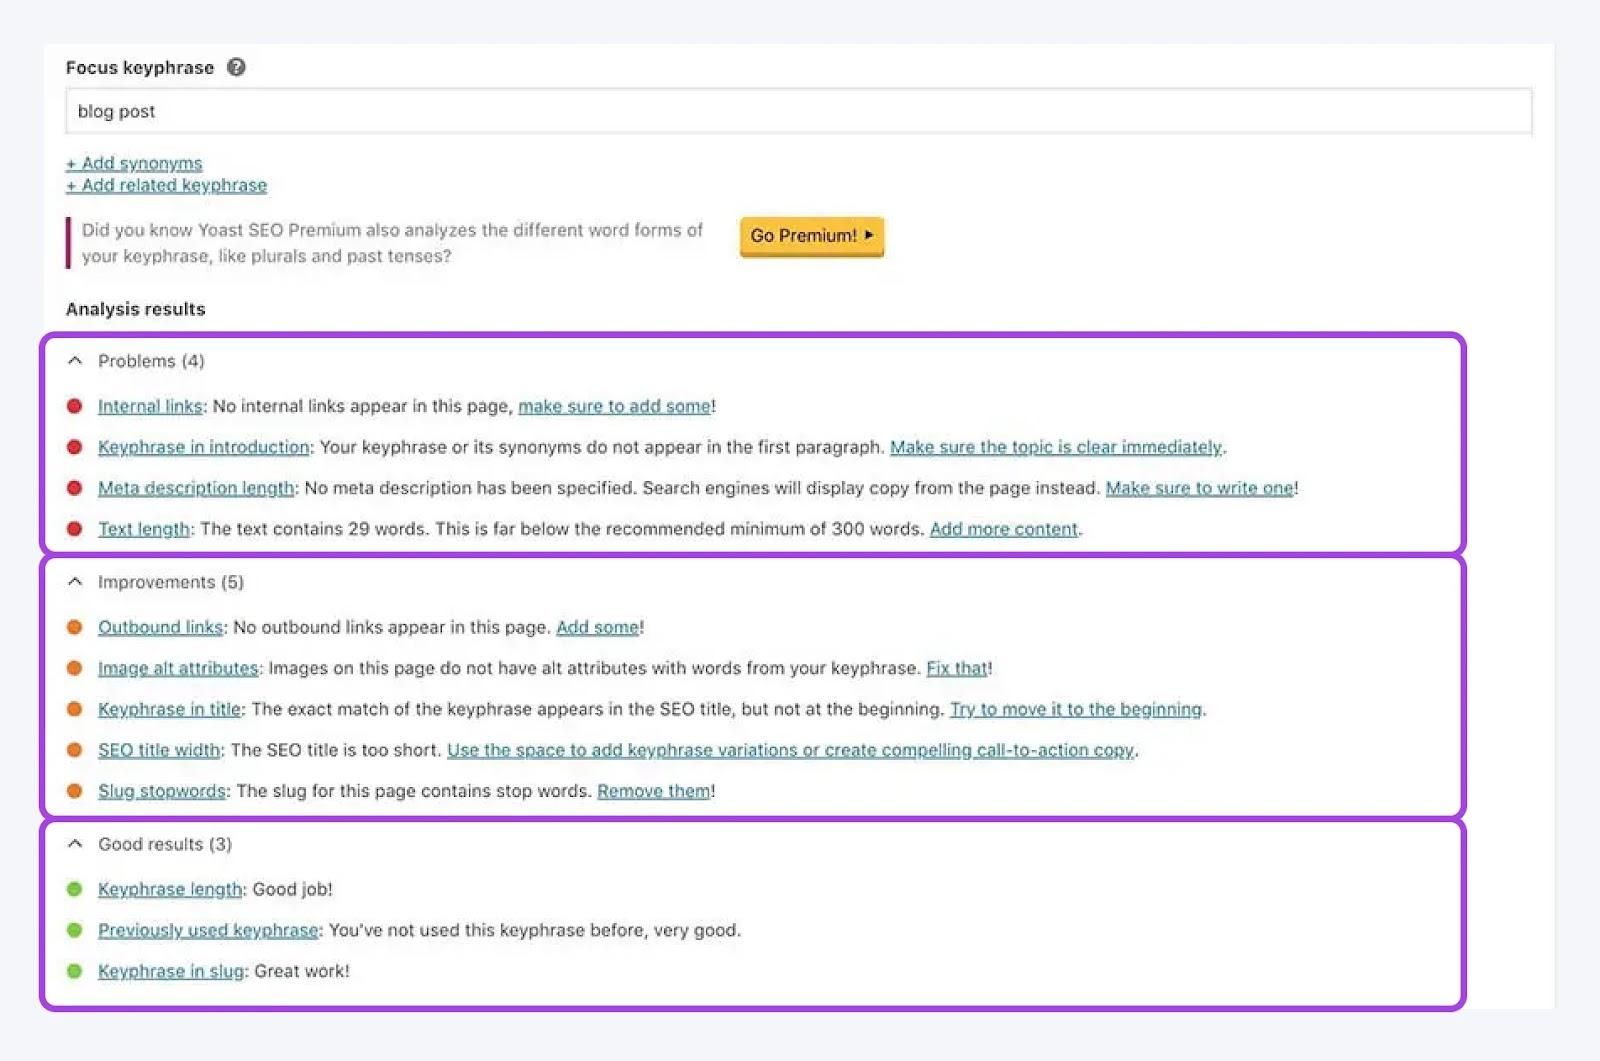The height and width of the screenshot is (1061, 1600).
Task: Collapse the Good results (3) section
Action: [x=75, y=844]
